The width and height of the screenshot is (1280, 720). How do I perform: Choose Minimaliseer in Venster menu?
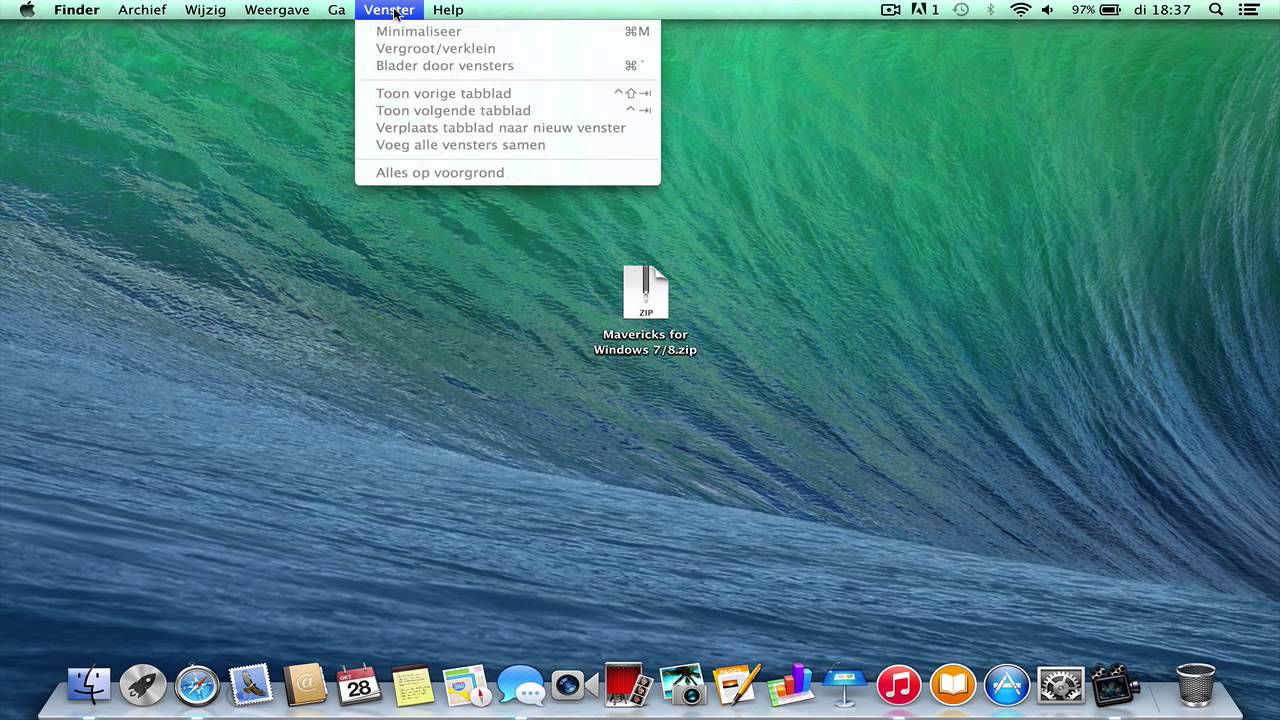tap(508, 31)
